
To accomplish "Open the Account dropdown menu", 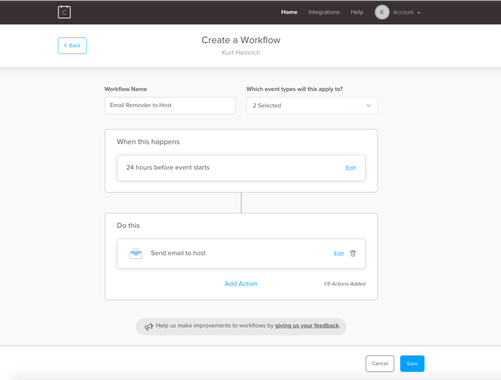I will (406, 12).
